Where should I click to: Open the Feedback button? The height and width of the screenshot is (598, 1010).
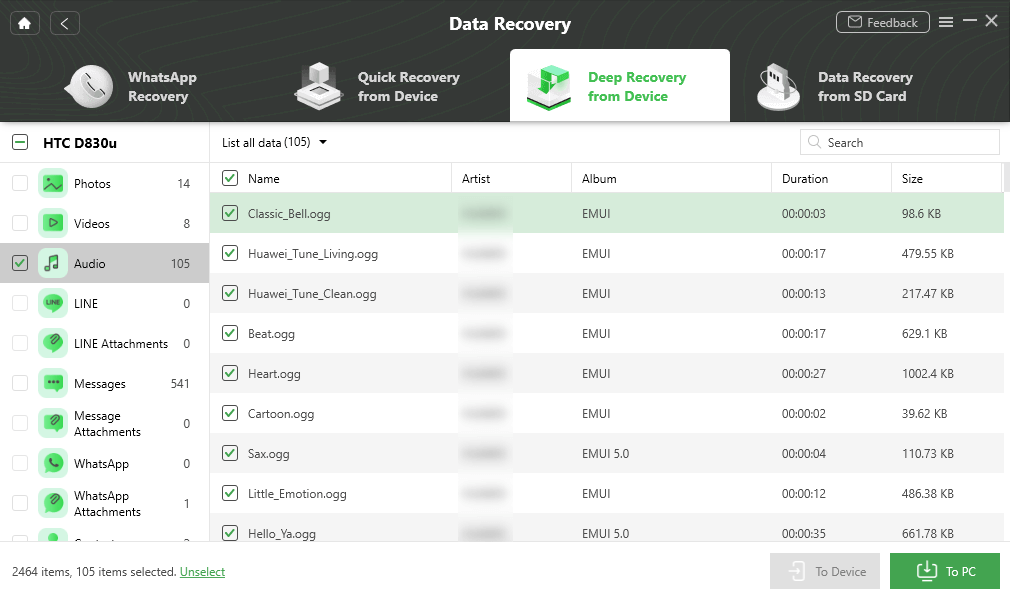click(882, 23)
